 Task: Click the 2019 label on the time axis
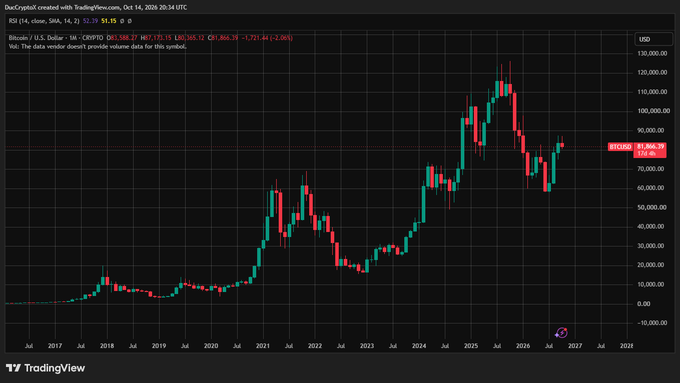coord(159,346)
